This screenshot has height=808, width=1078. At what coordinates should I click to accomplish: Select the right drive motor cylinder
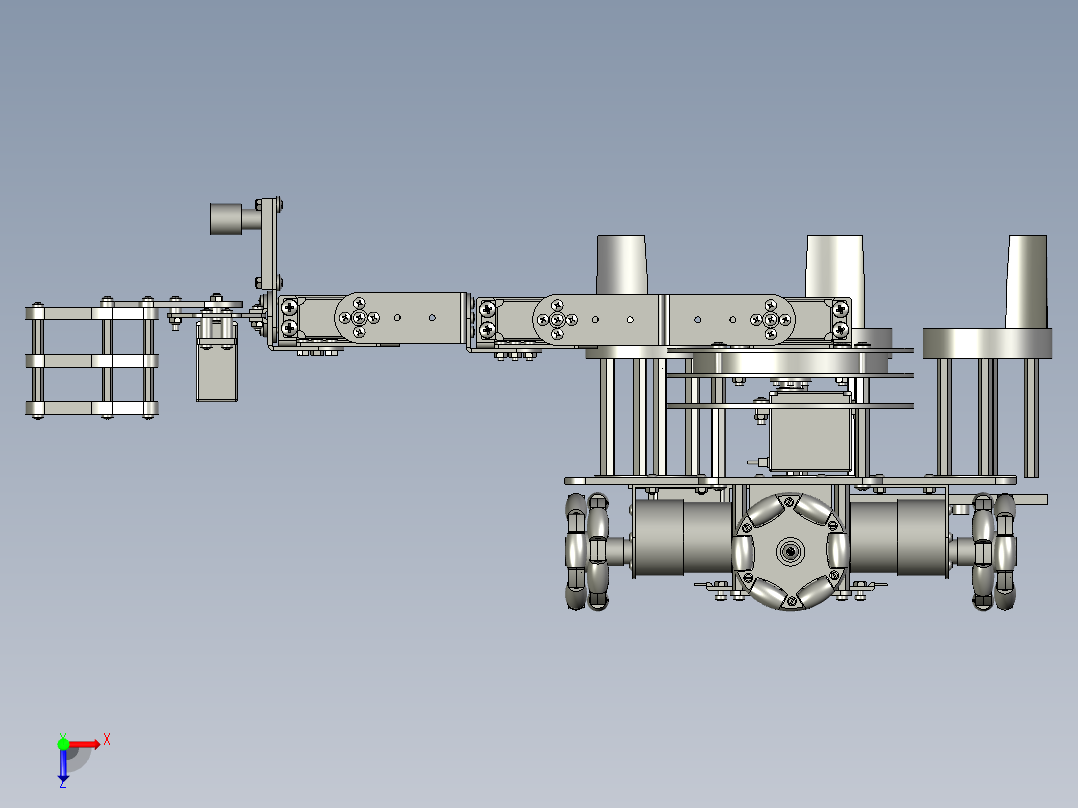click(898, 537)
